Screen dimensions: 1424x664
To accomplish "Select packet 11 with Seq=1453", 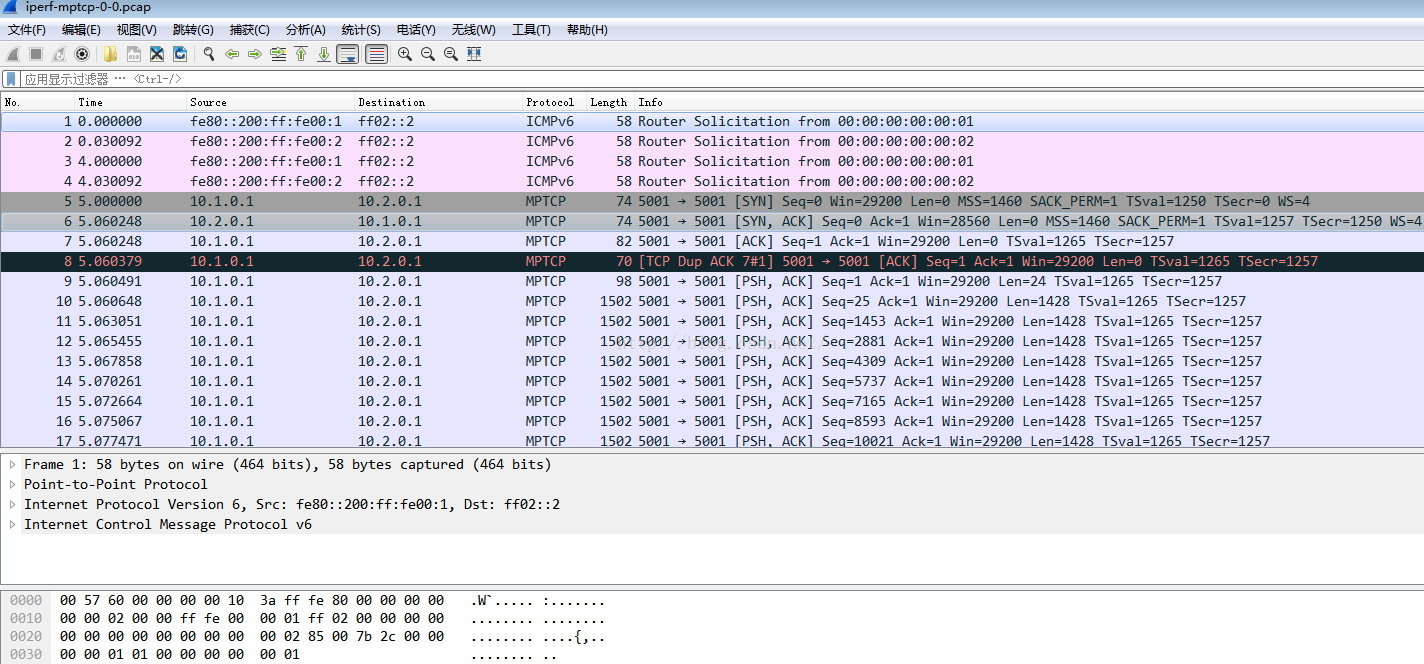I will point(712,321).
